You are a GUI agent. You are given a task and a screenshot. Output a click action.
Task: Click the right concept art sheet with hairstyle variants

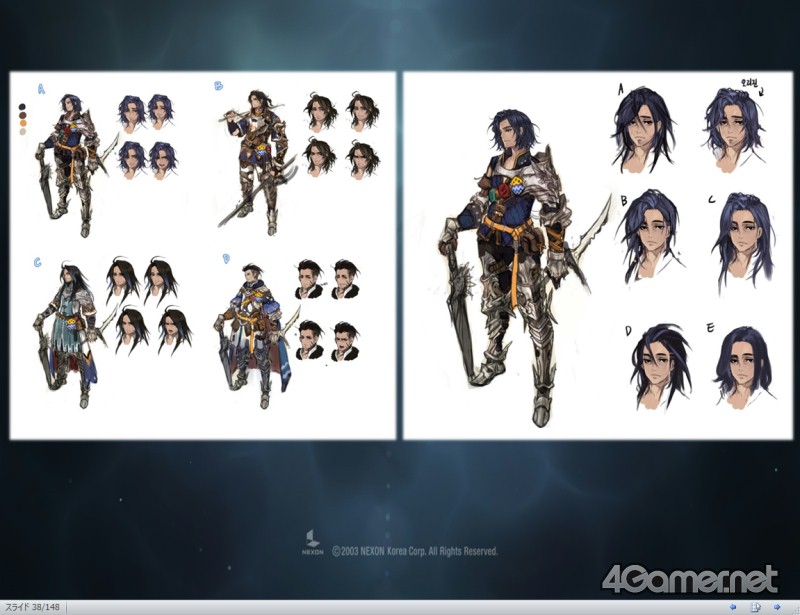click(x=598, y=255)
